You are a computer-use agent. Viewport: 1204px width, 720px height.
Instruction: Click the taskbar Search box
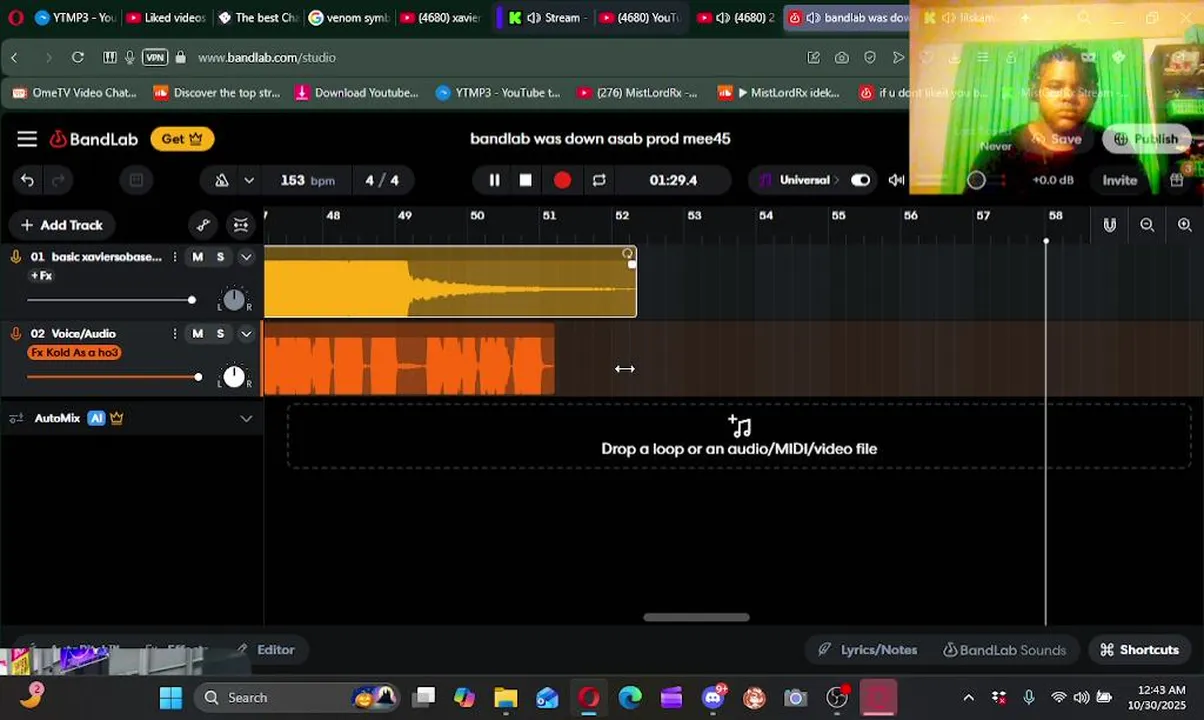tap(297, 698)
